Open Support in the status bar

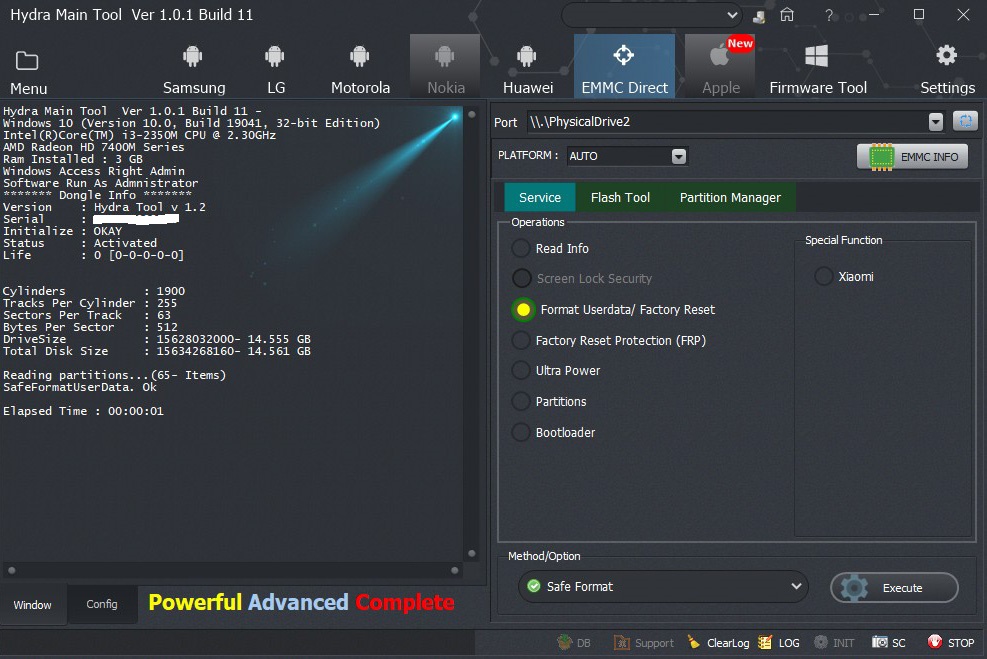643,643
